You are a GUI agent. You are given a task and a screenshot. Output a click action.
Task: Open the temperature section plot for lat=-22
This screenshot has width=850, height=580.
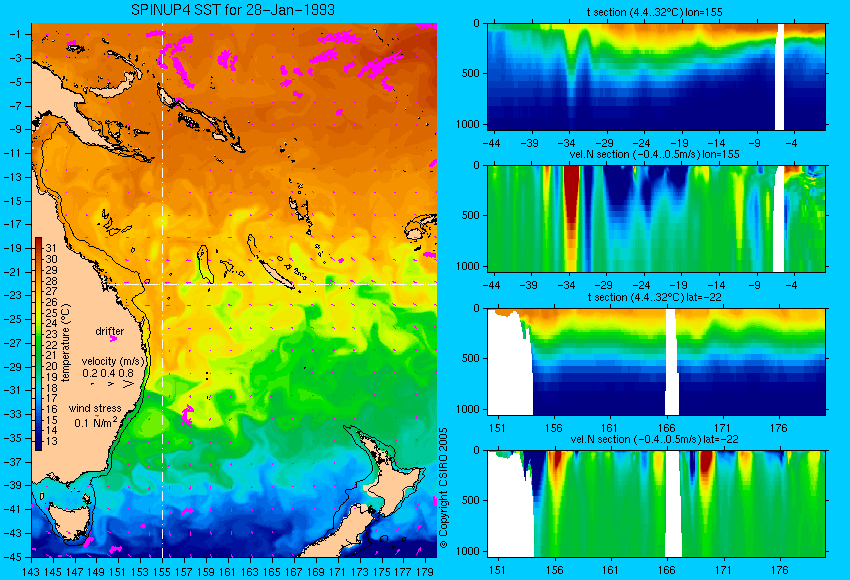656,362
